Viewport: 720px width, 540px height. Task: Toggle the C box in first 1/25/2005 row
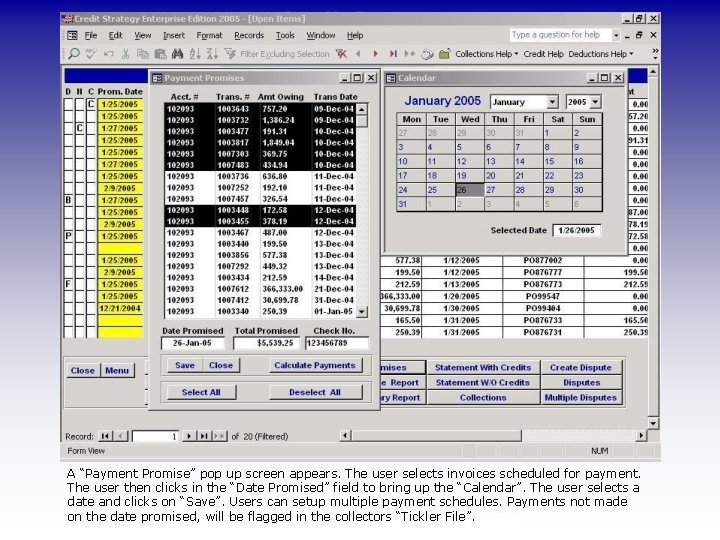(x=91, y=104)
